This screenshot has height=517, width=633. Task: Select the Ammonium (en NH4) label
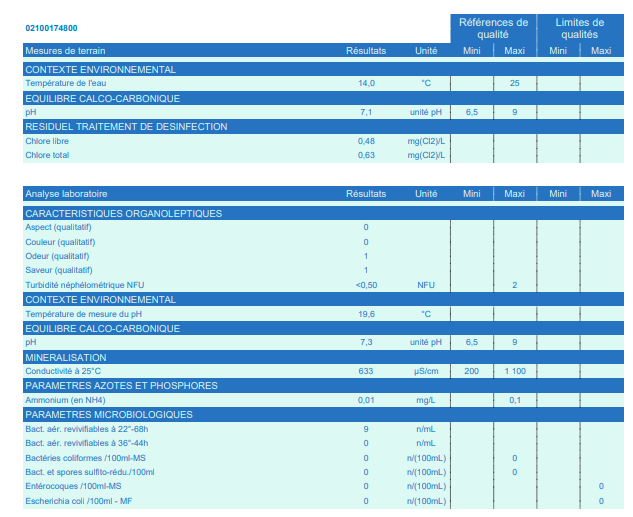pos(65,400)
